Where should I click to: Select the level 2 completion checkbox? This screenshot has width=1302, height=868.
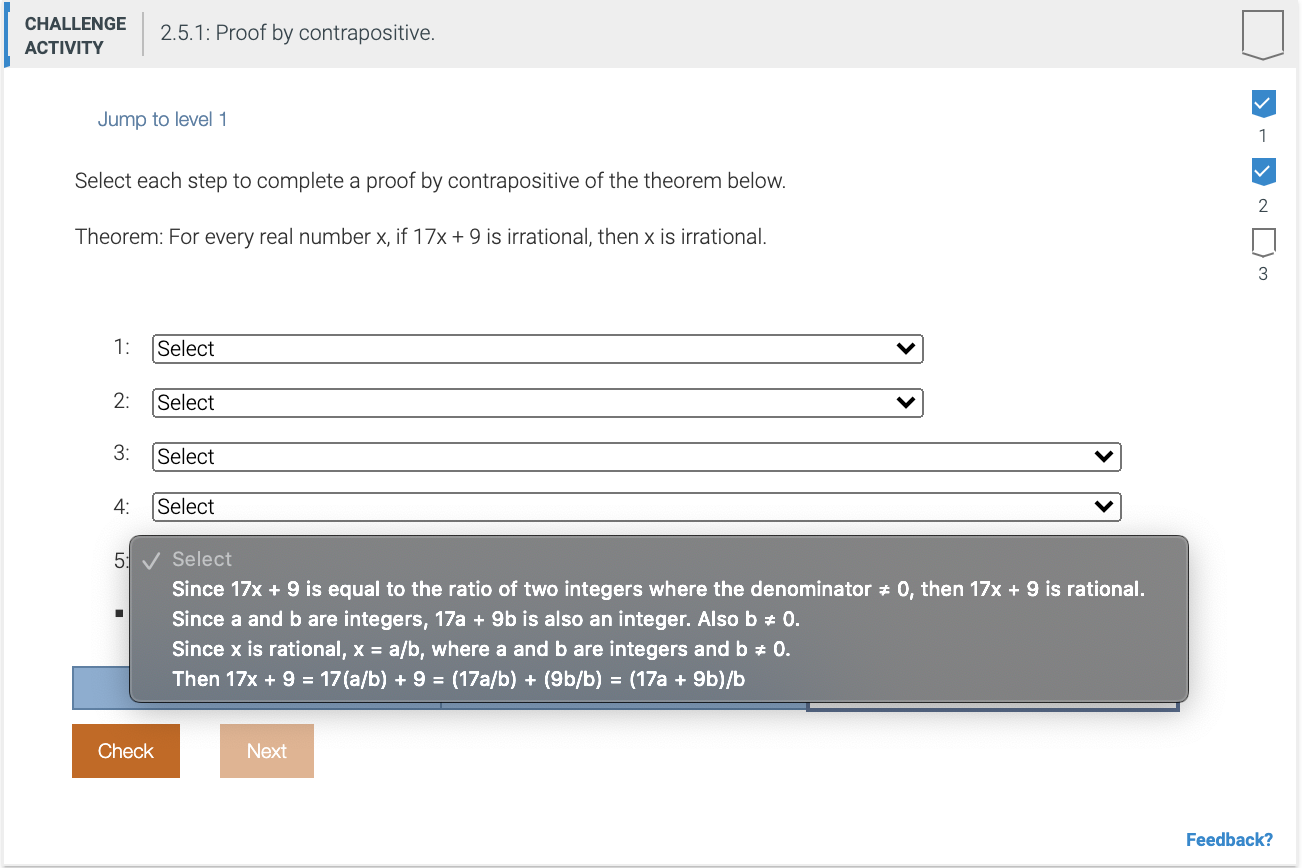(x=1262, y=172)
